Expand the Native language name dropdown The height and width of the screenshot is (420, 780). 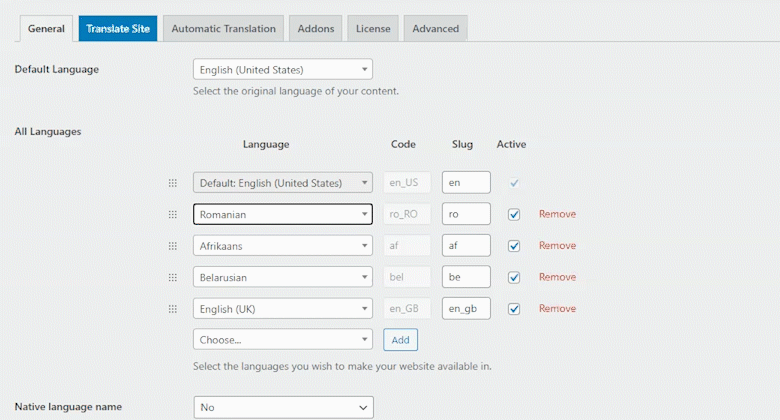[284, 408]
